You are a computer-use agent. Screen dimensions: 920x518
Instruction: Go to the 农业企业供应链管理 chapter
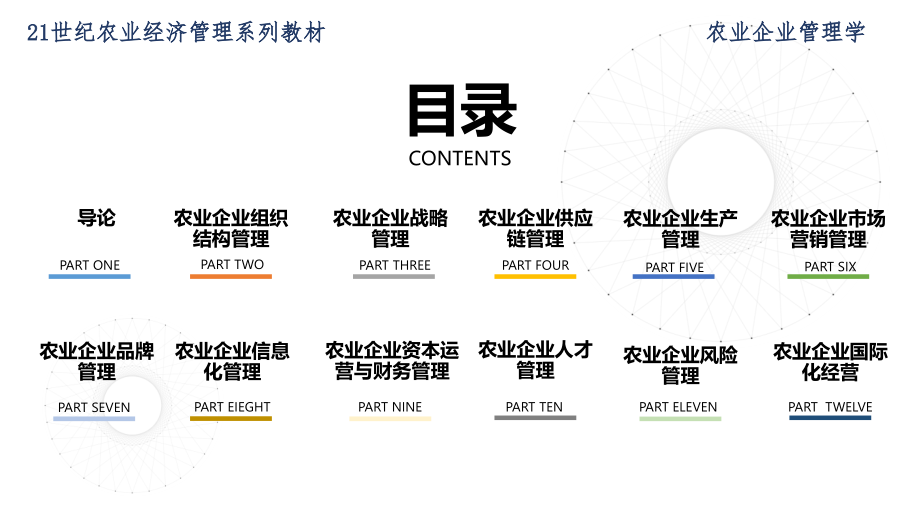(x=535, y=229)
